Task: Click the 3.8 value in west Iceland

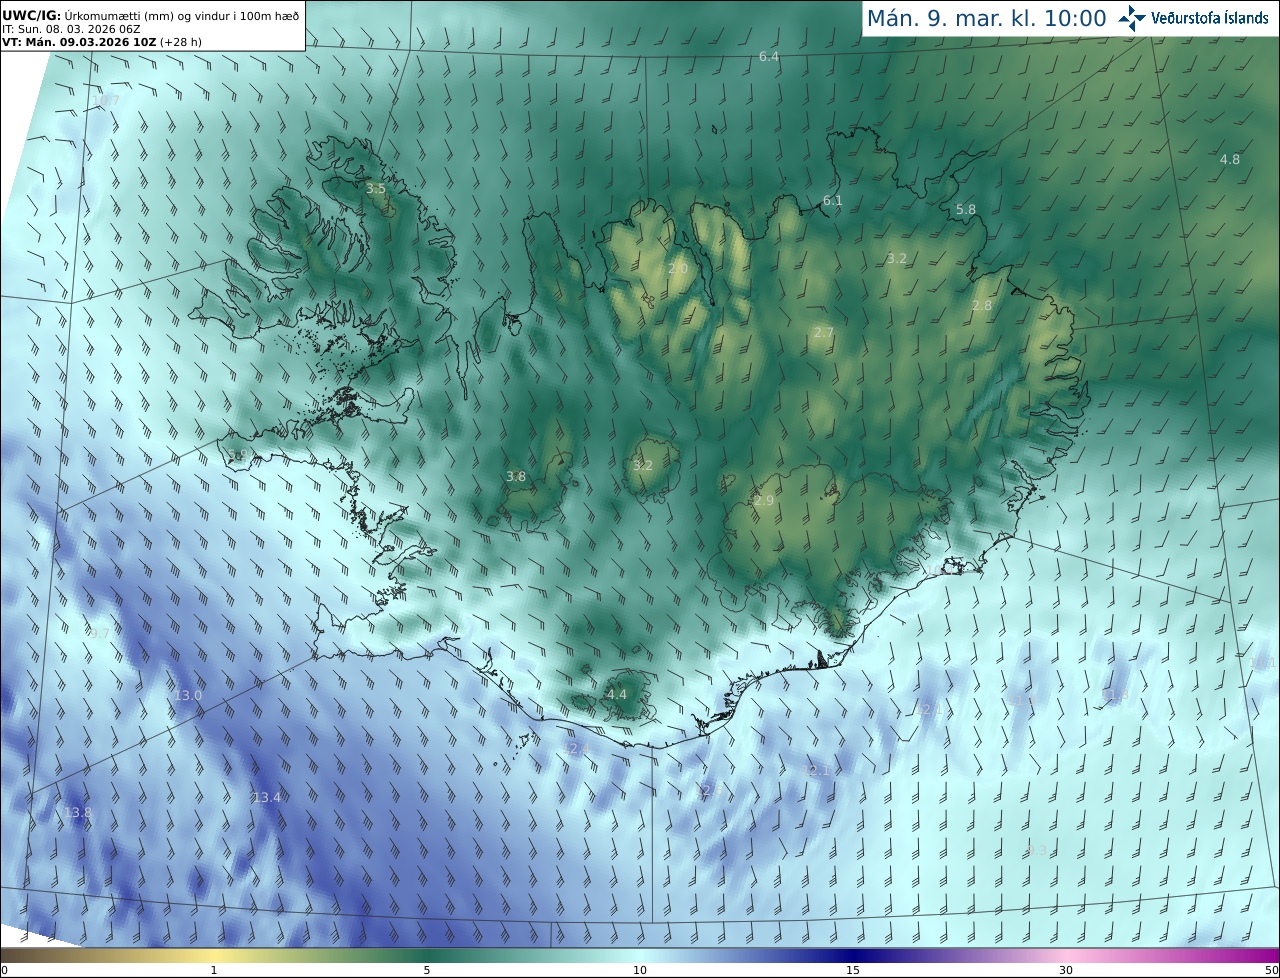Action: pos(515,476)
